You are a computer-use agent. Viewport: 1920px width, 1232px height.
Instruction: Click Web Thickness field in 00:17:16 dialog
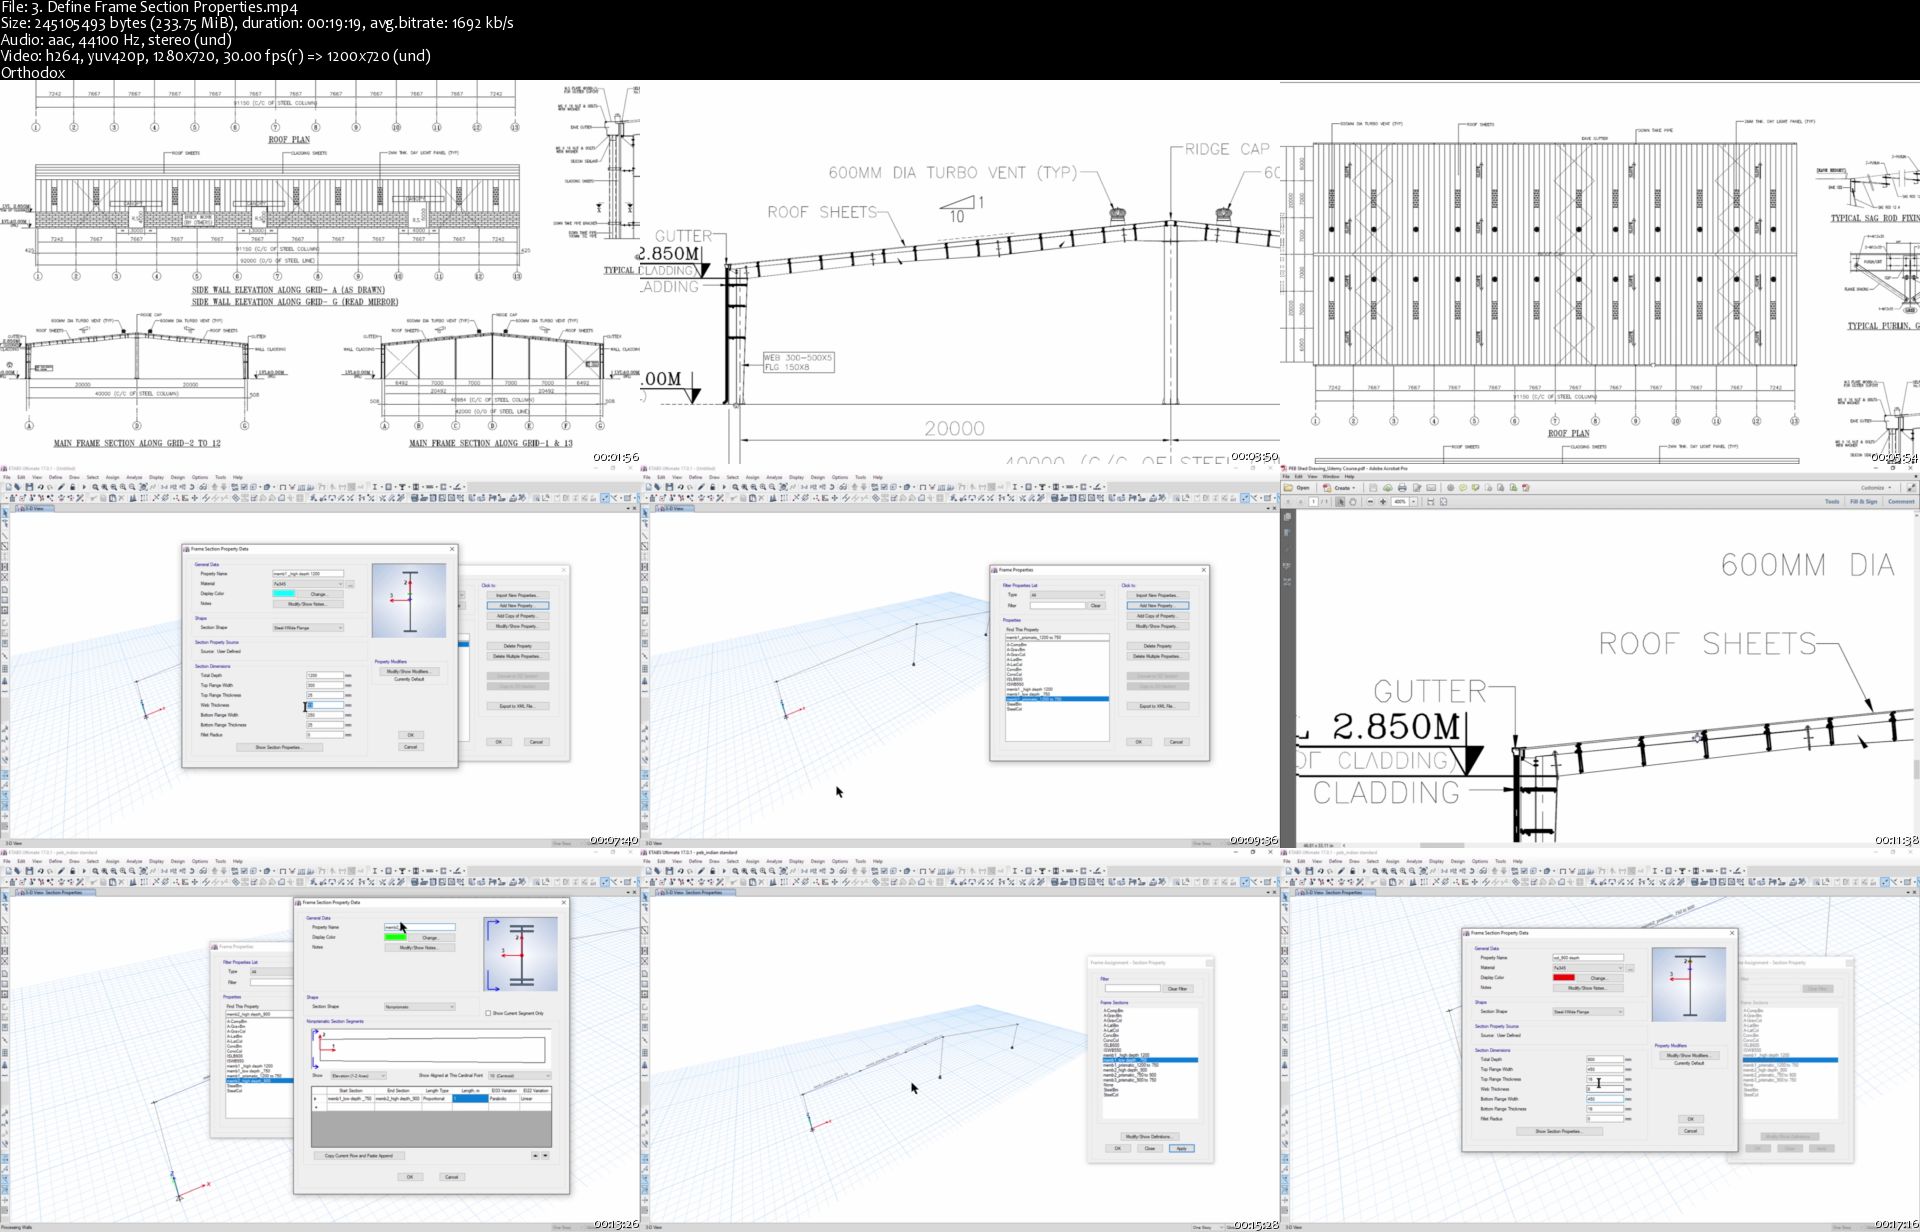pos(1605,1089)
